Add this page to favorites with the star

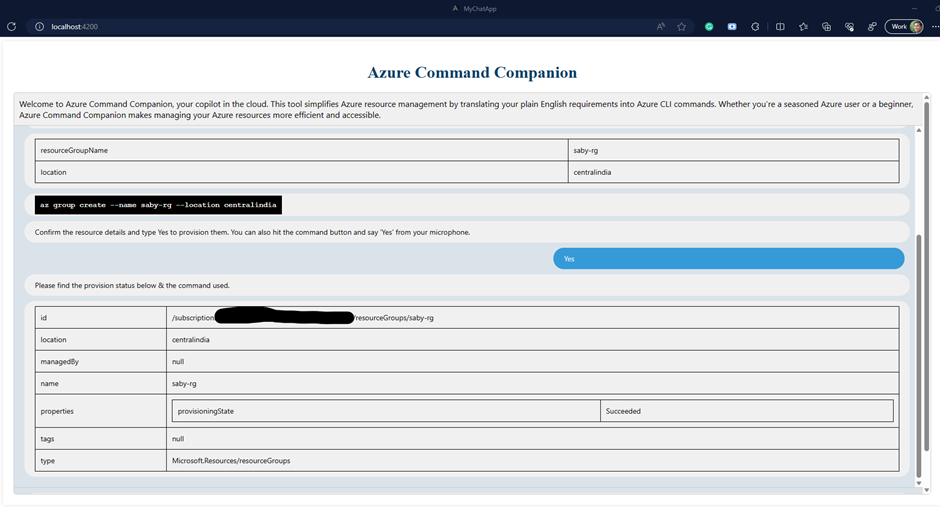click(682, 26)
